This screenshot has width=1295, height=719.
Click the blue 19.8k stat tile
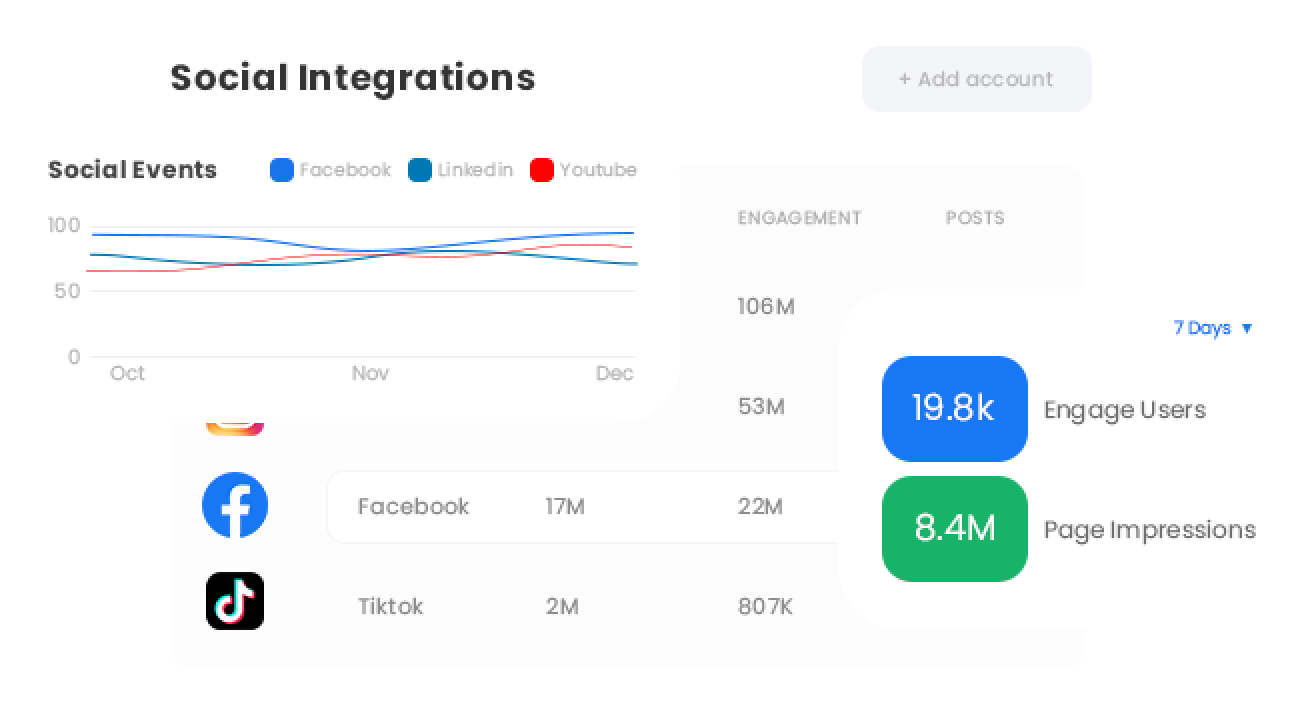pyautogui.click(x=954, y=409)
